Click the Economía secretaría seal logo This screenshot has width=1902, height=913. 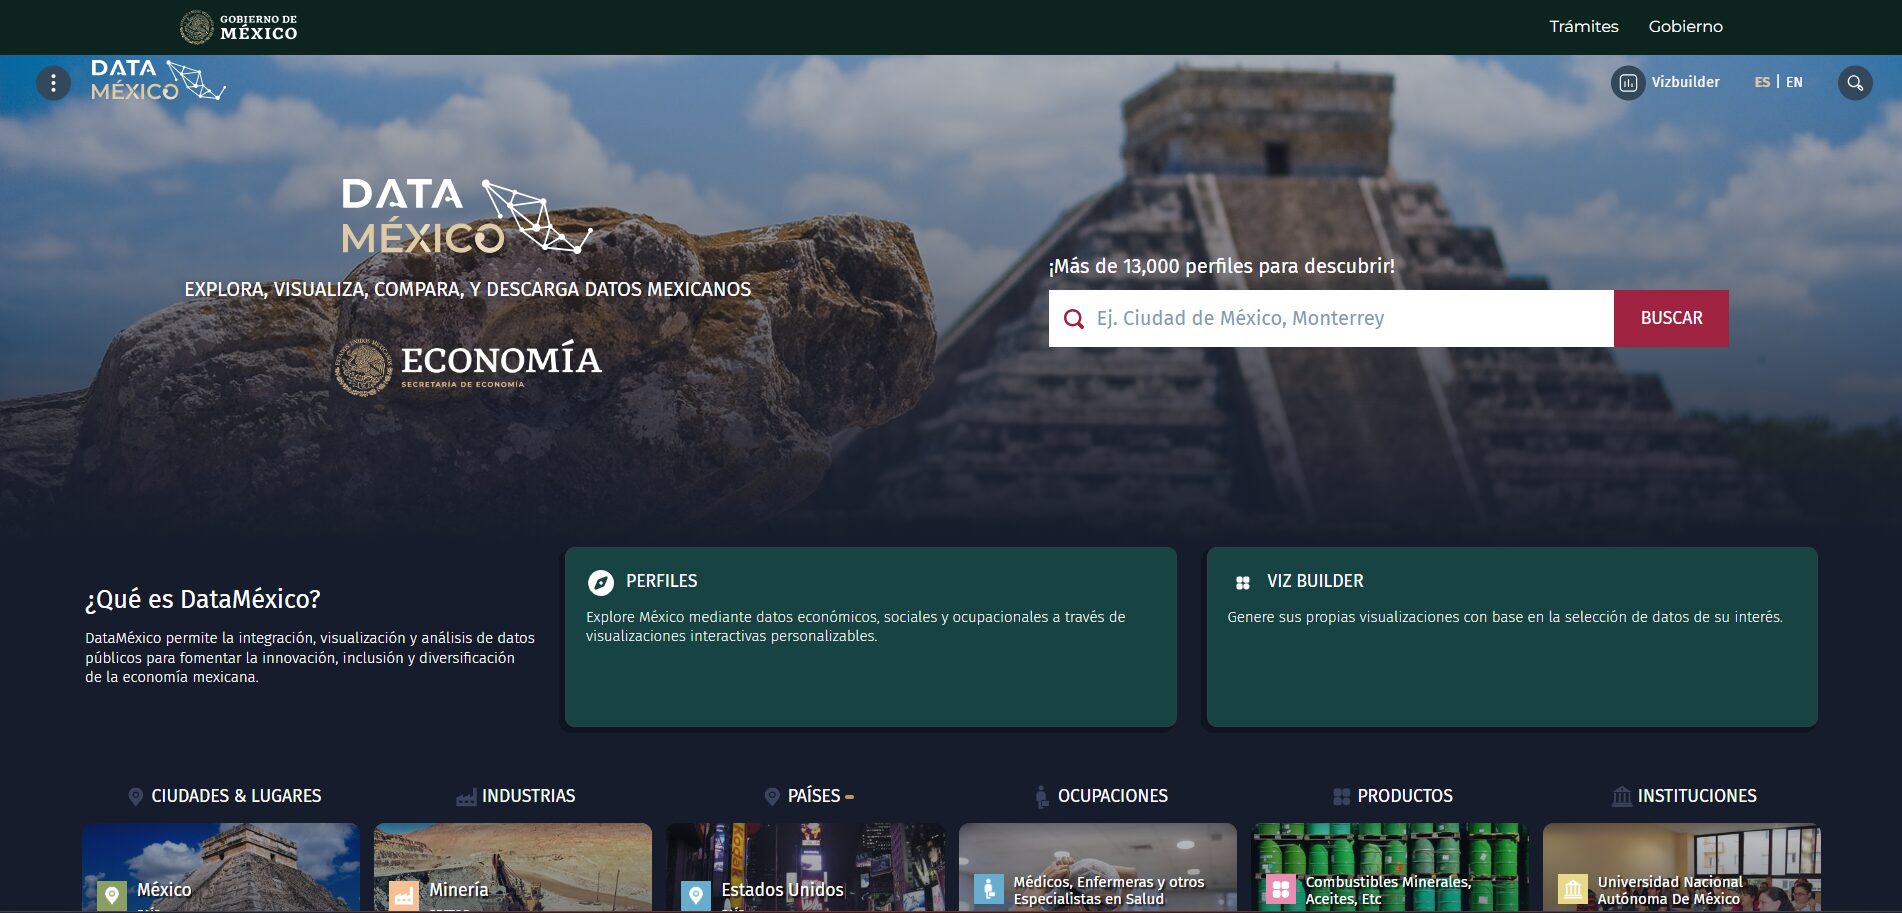tap(468, 366)
